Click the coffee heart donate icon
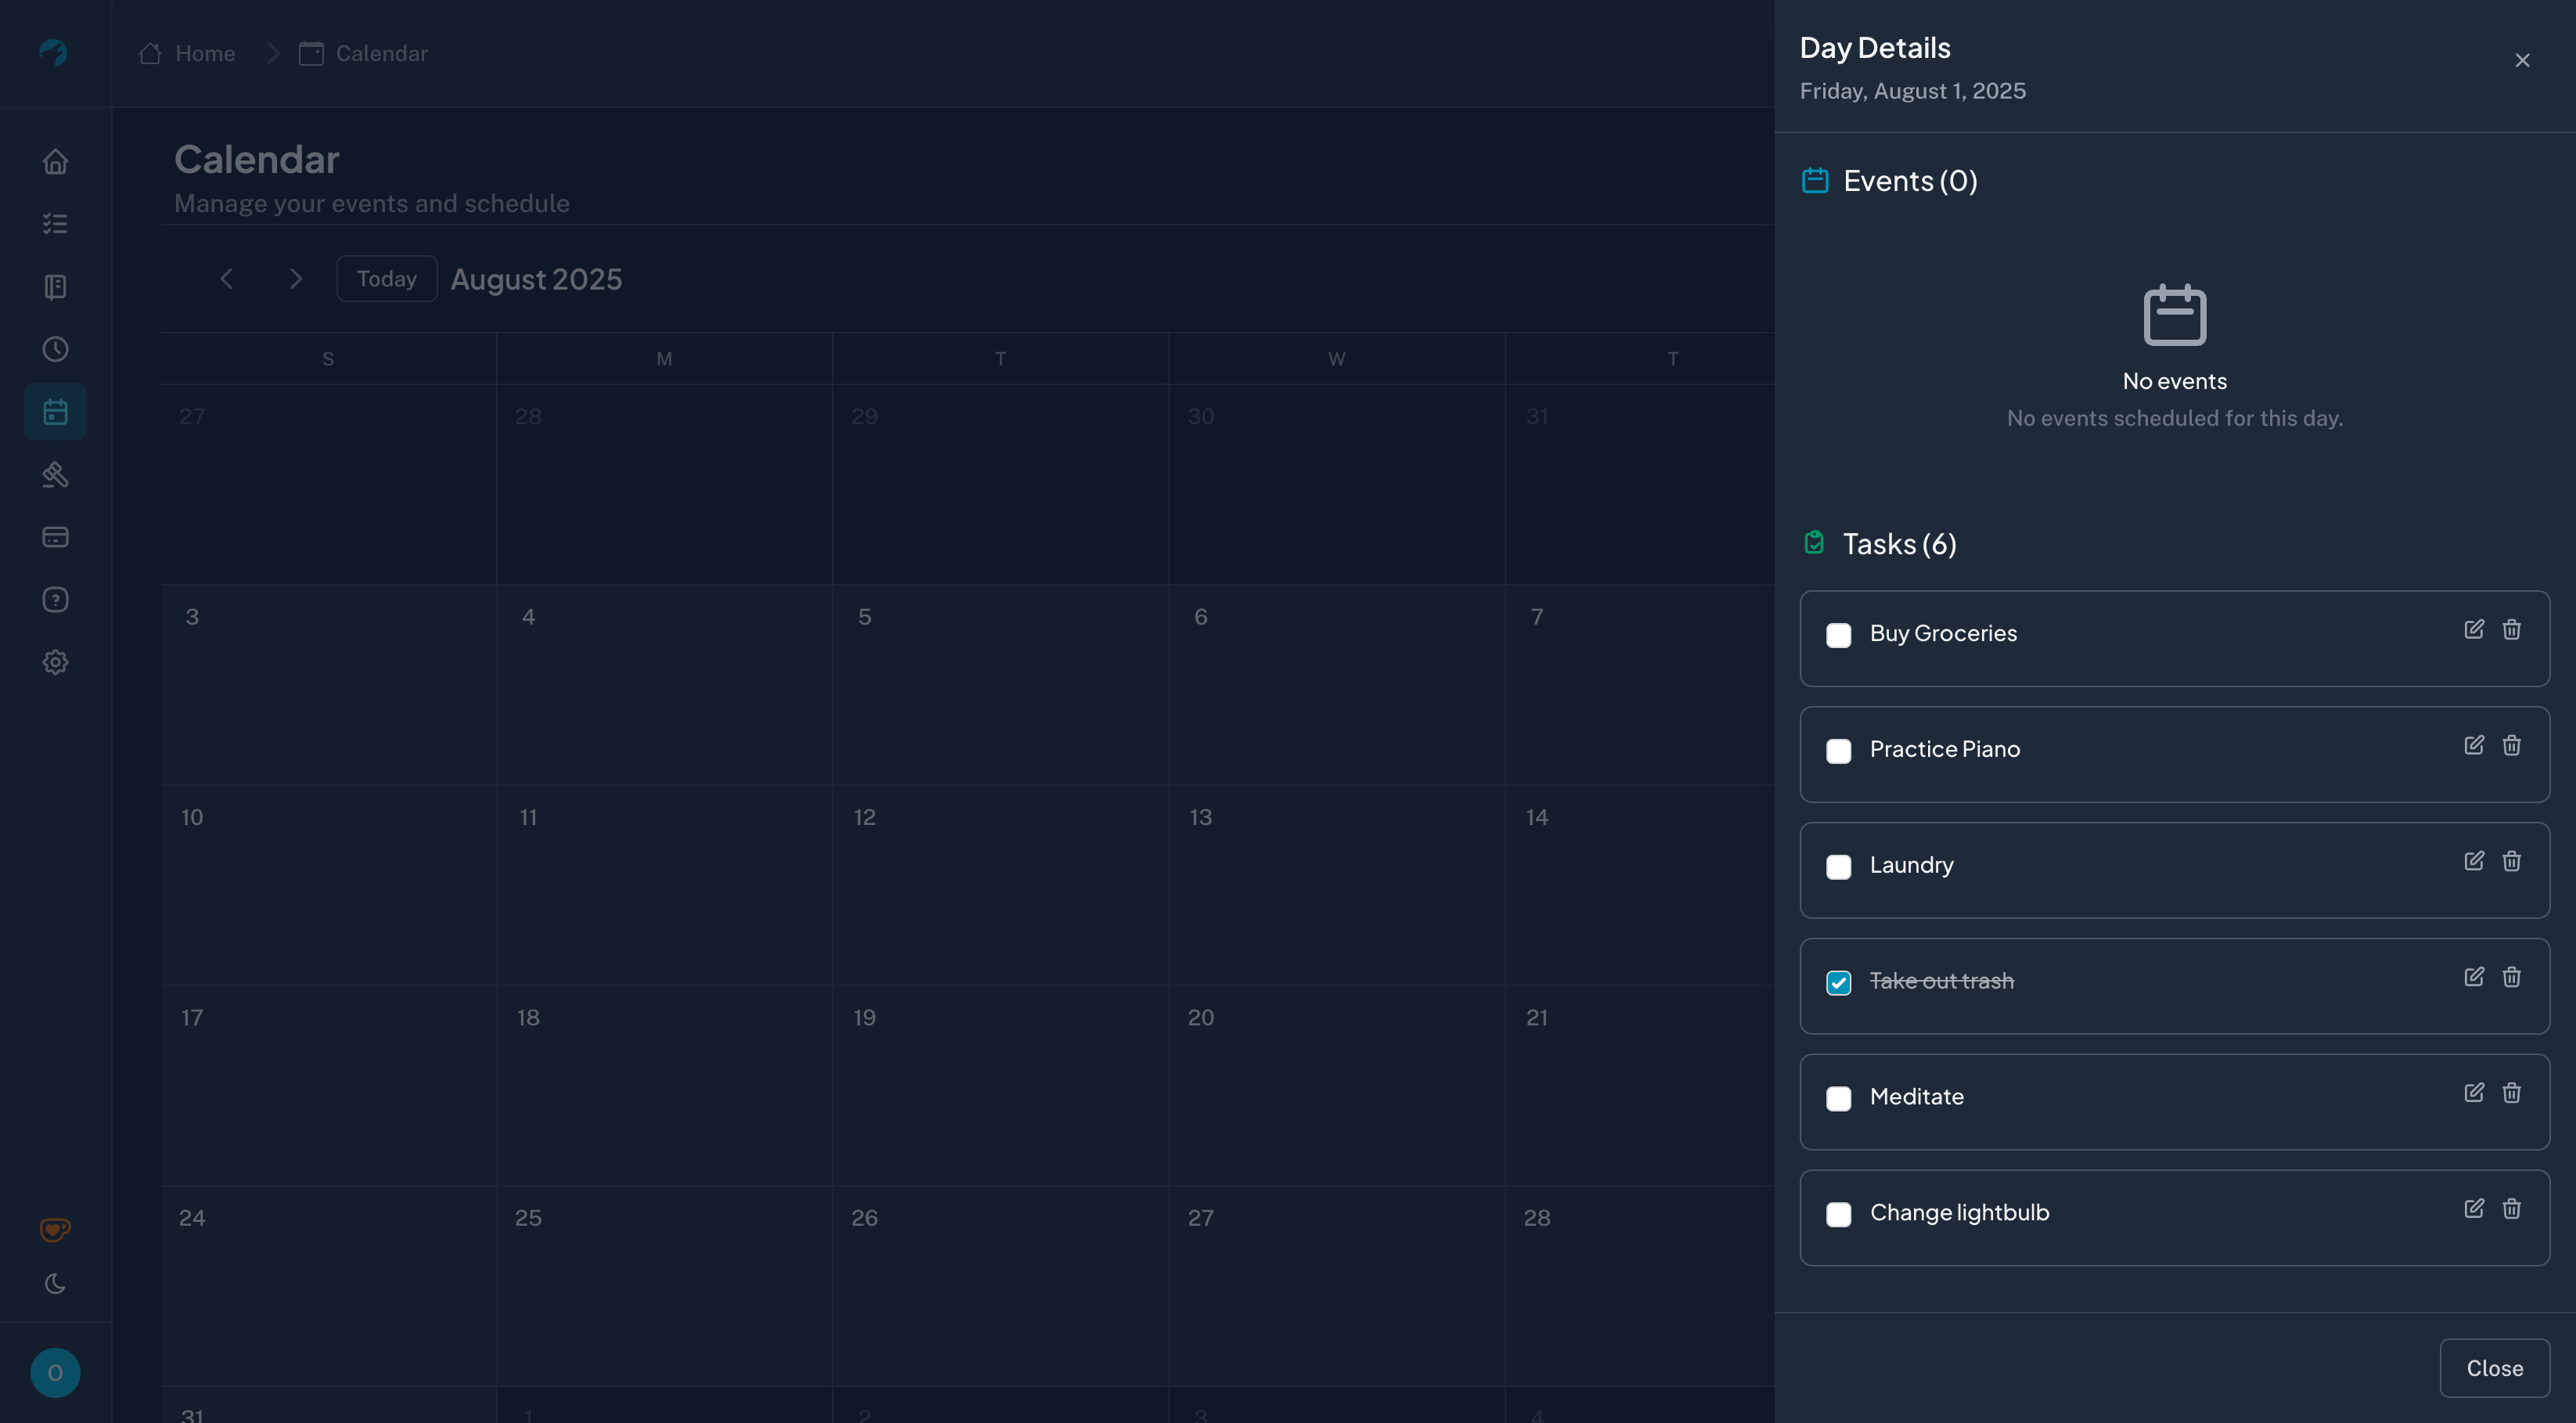Image resolution: width=2576 pixels, height=1423 pixels. tap(55, 1229)
